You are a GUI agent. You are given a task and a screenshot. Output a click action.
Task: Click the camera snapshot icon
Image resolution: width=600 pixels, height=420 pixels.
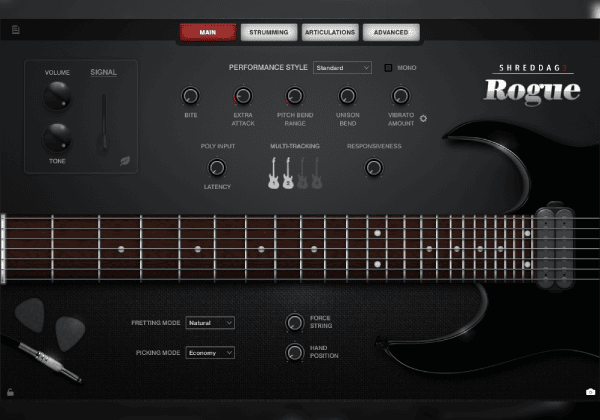[x=590, y=392]
